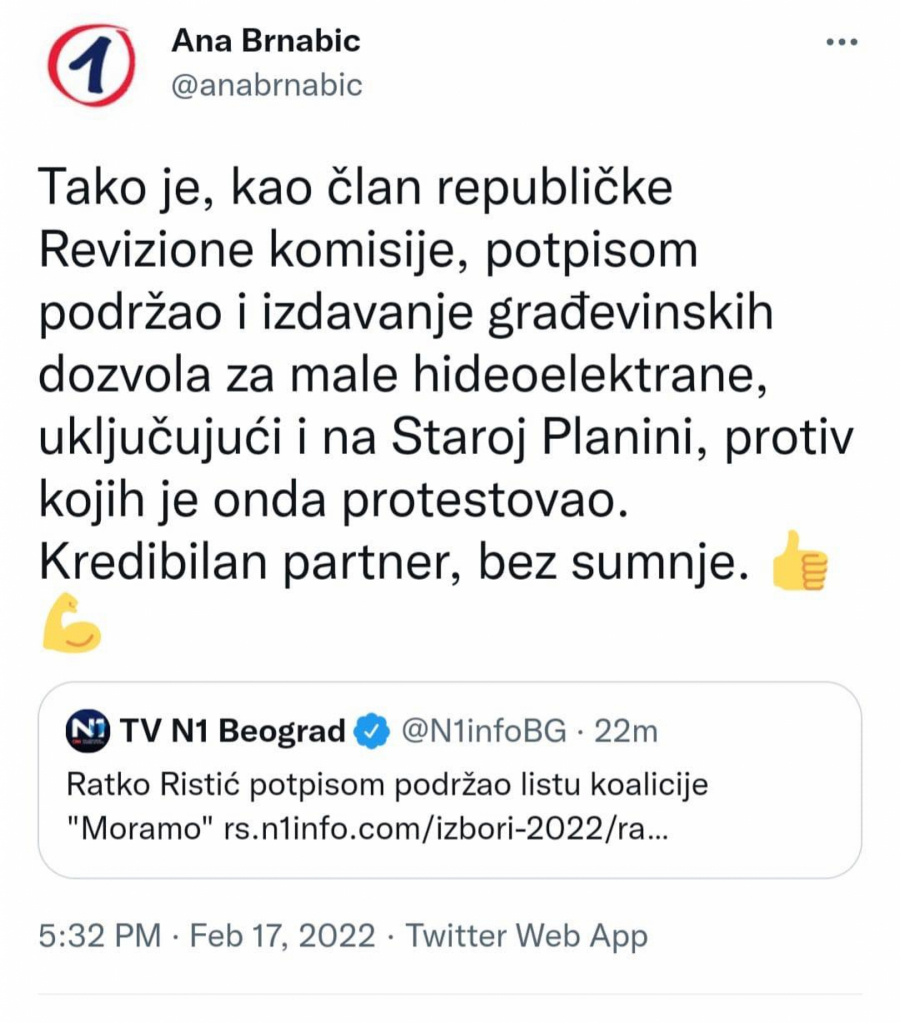Image resolution: width=900 pixels, height=1023 pixels.
Task: Click the 22m timestamp on quoted tweet
Action: (x=625, y=731)
